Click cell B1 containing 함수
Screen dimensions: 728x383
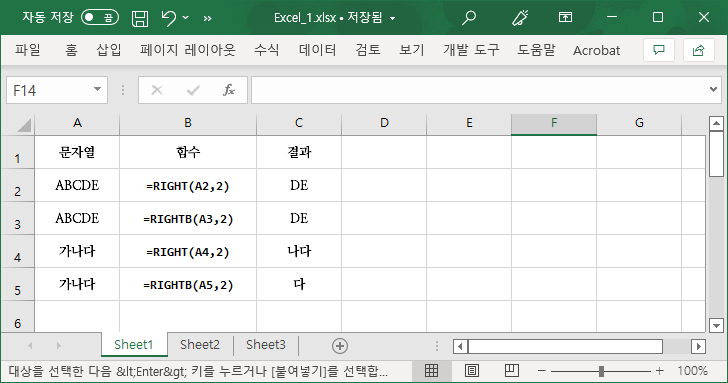click(188, 152)
